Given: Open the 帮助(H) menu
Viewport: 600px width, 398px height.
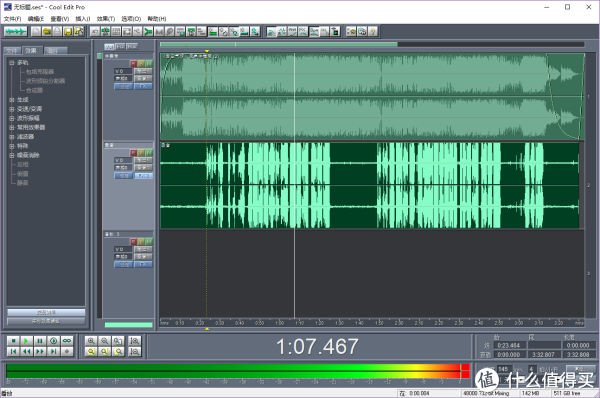Looking at the screenshot, I should 157,19.
